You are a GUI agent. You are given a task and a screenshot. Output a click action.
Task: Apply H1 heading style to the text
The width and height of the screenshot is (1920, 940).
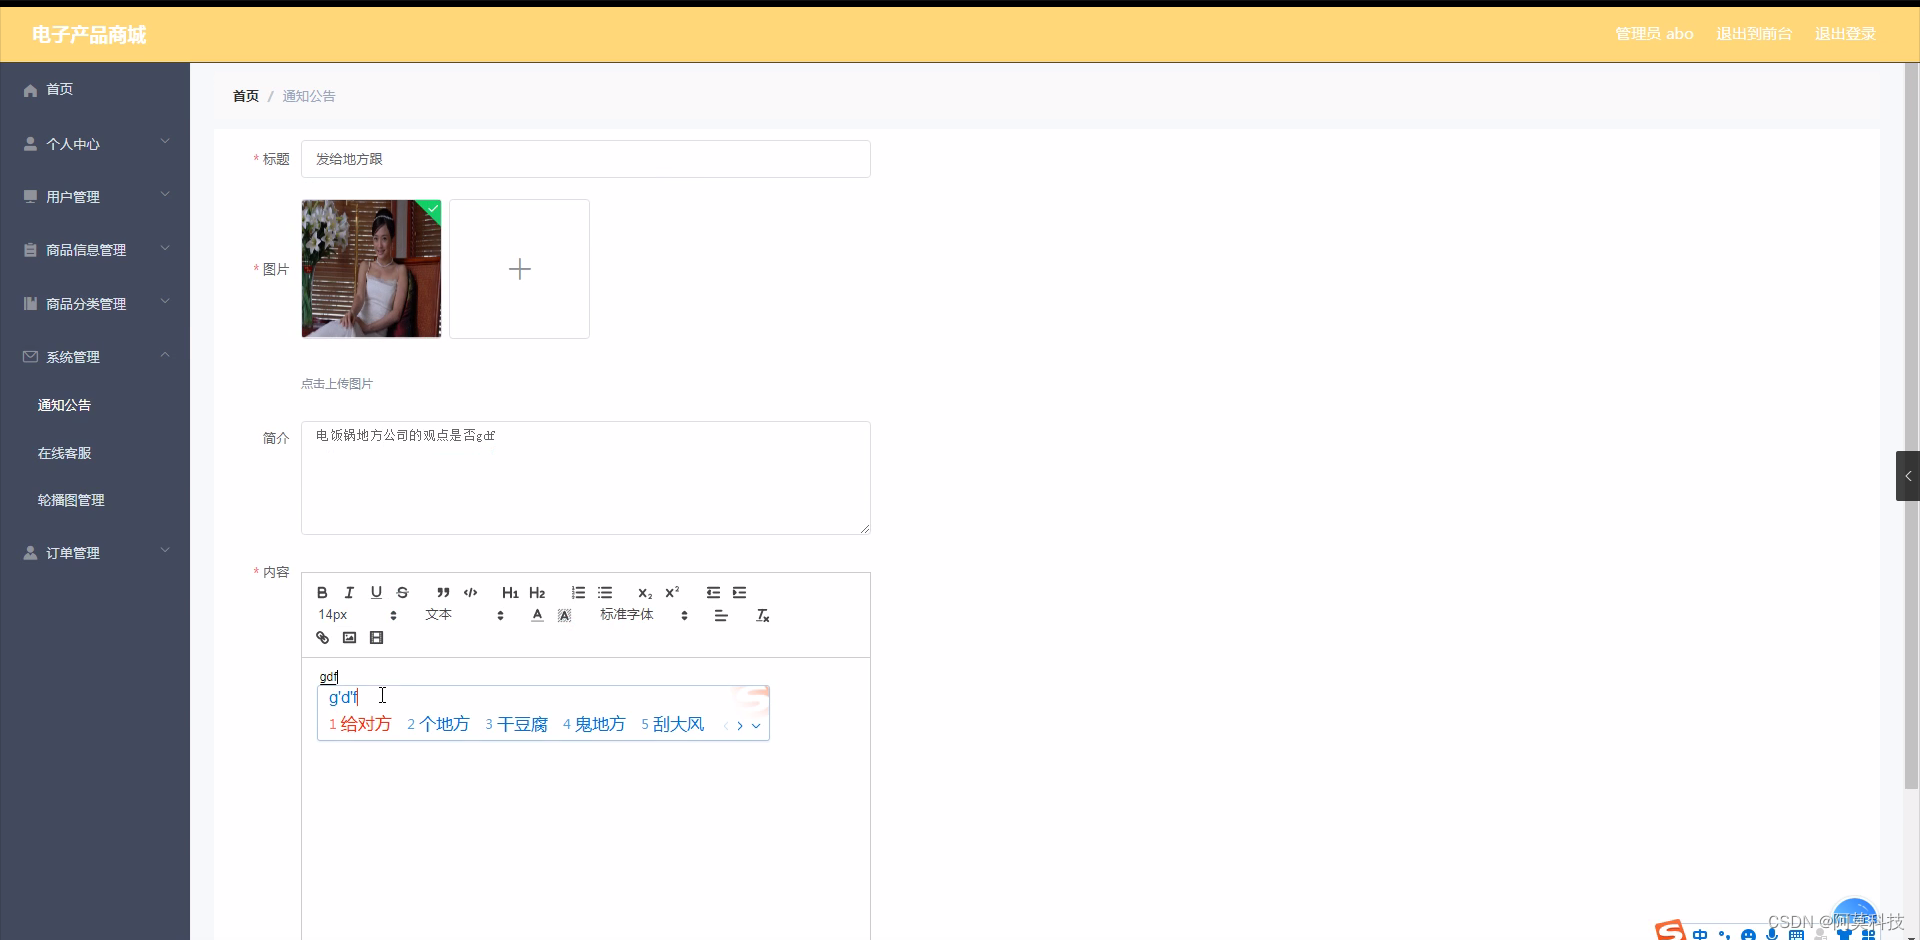point(510,592)
